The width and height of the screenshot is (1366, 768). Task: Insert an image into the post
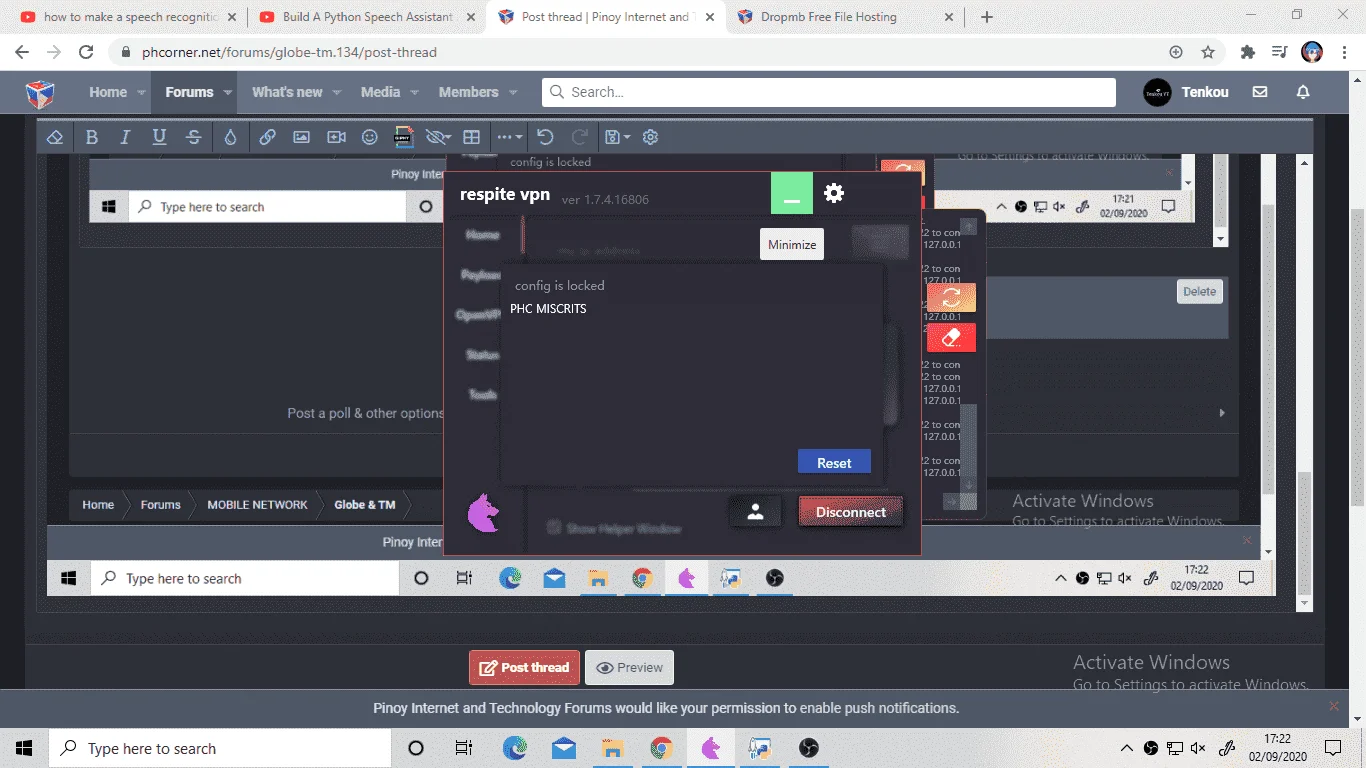(x=301, y=137)
